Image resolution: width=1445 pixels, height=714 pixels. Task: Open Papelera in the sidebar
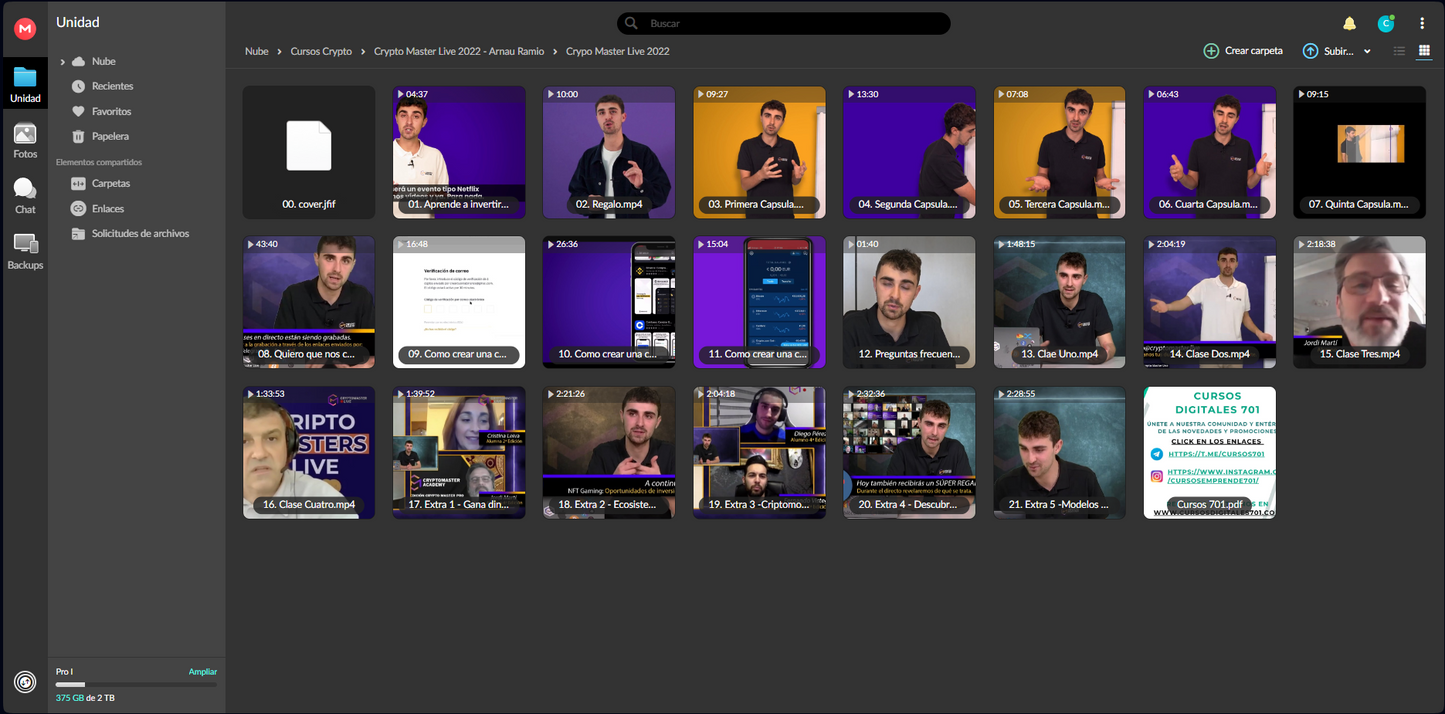110,136
